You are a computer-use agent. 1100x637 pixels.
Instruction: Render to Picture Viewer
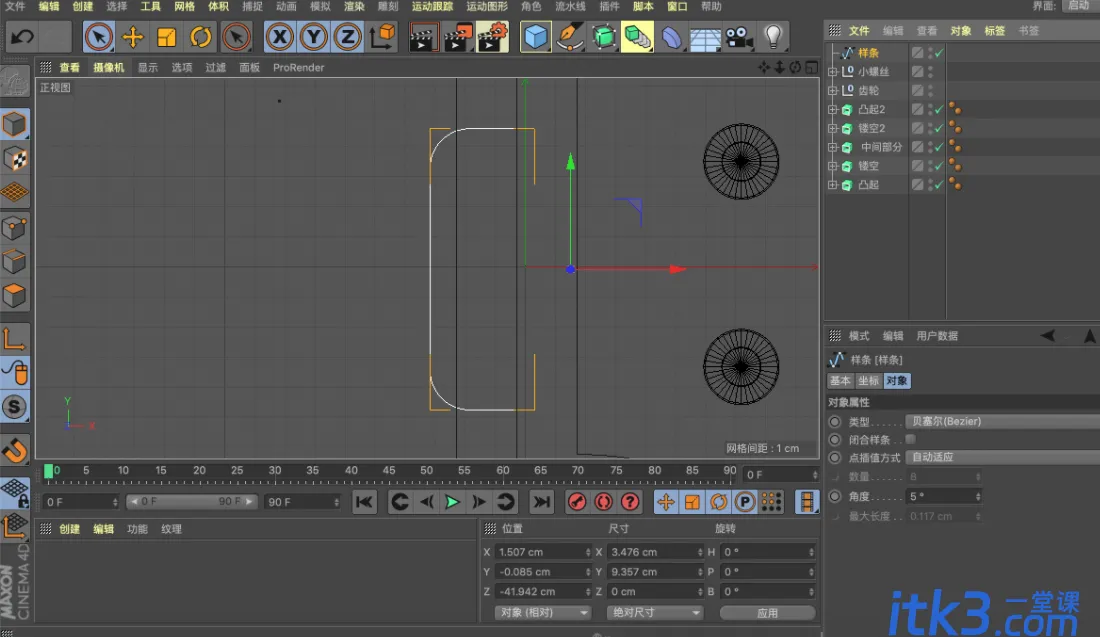pyautogui.click(x=458, y=36)
